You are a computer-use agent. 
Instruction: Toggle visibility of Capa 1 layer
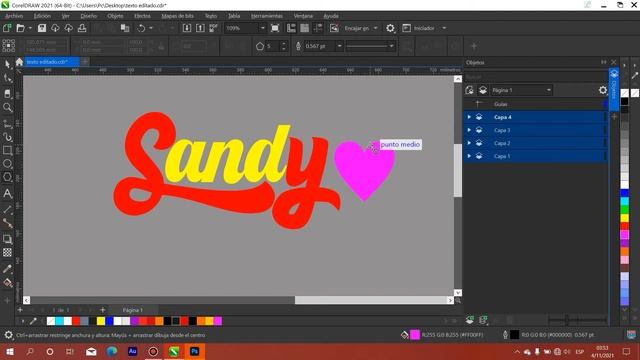click(x=479, y=156)
